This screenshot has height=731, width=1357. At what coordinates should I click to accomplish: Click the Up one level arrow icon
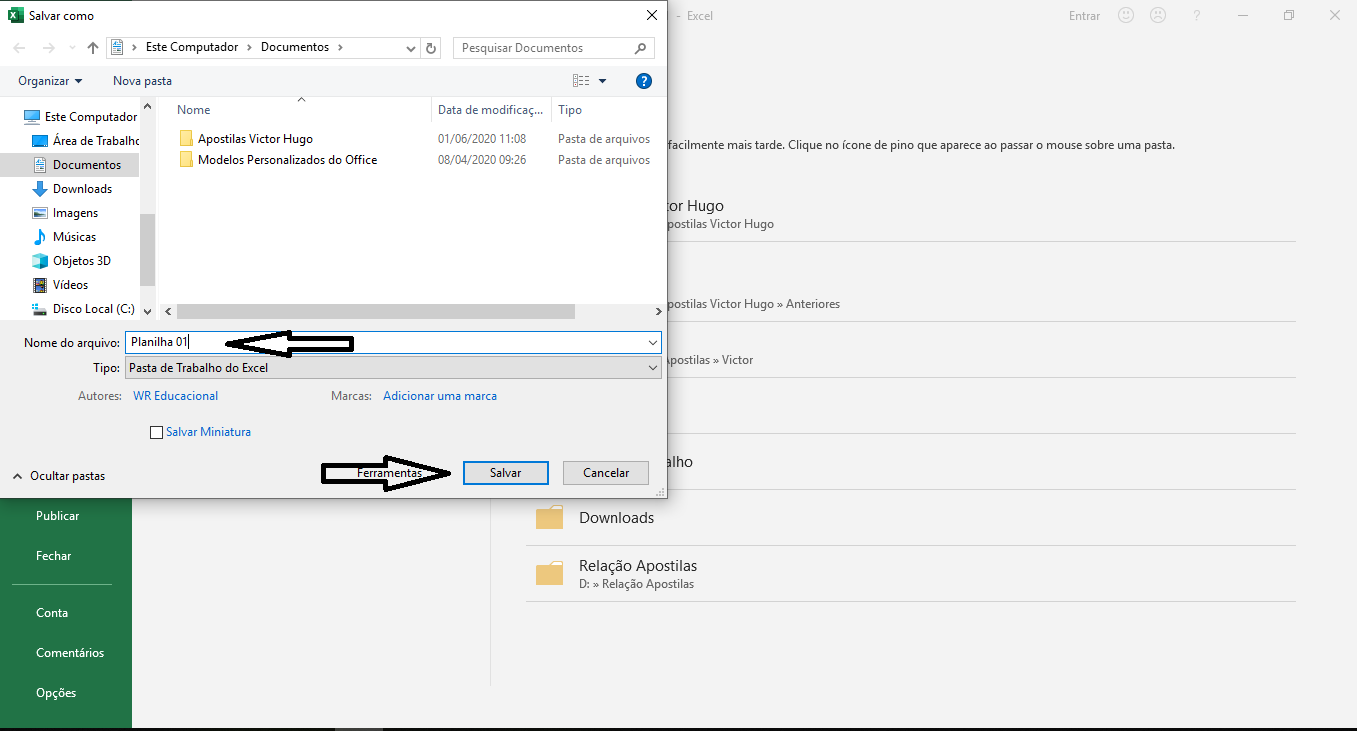(x=93, y=48)
